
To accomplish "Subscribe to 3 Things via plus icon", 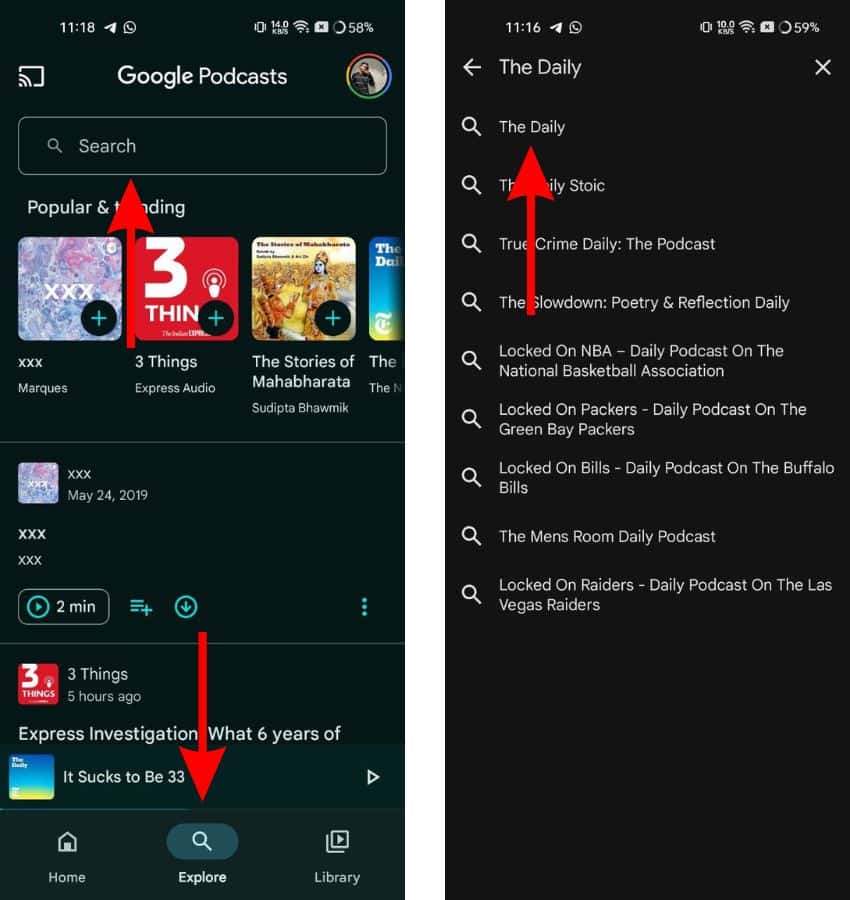I will click(216, 318).
